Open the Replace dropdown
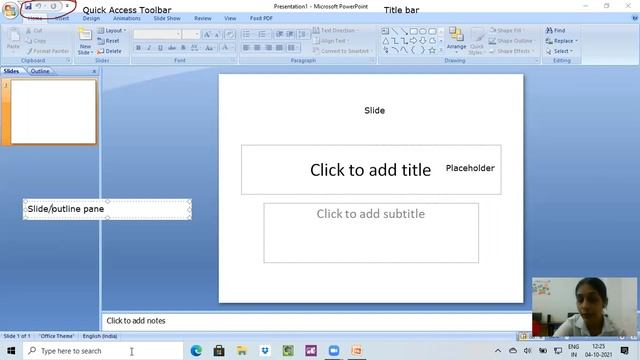The height and width of the screenshot is (360, 640). (x=562, y=41)
